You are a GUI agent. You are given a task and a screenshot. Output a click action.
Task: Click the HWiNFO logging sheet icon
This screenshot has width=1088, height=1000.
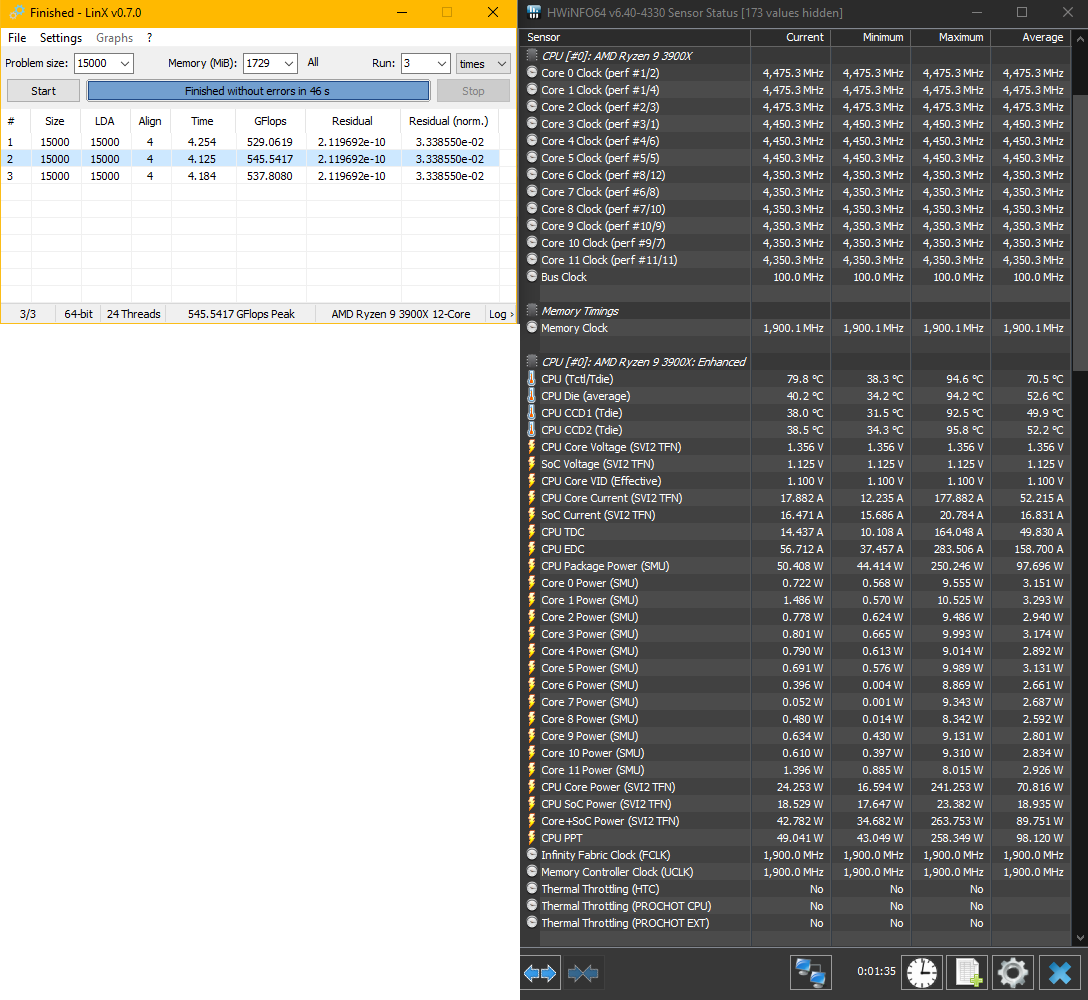click(x=967, y=972)
